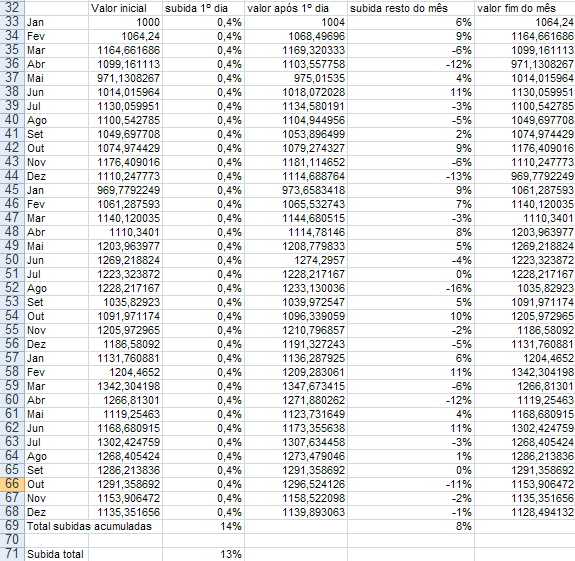Viewport: 575px width, 561px height.
Task: Select cell with value 1000
Action: click(125, 22)
